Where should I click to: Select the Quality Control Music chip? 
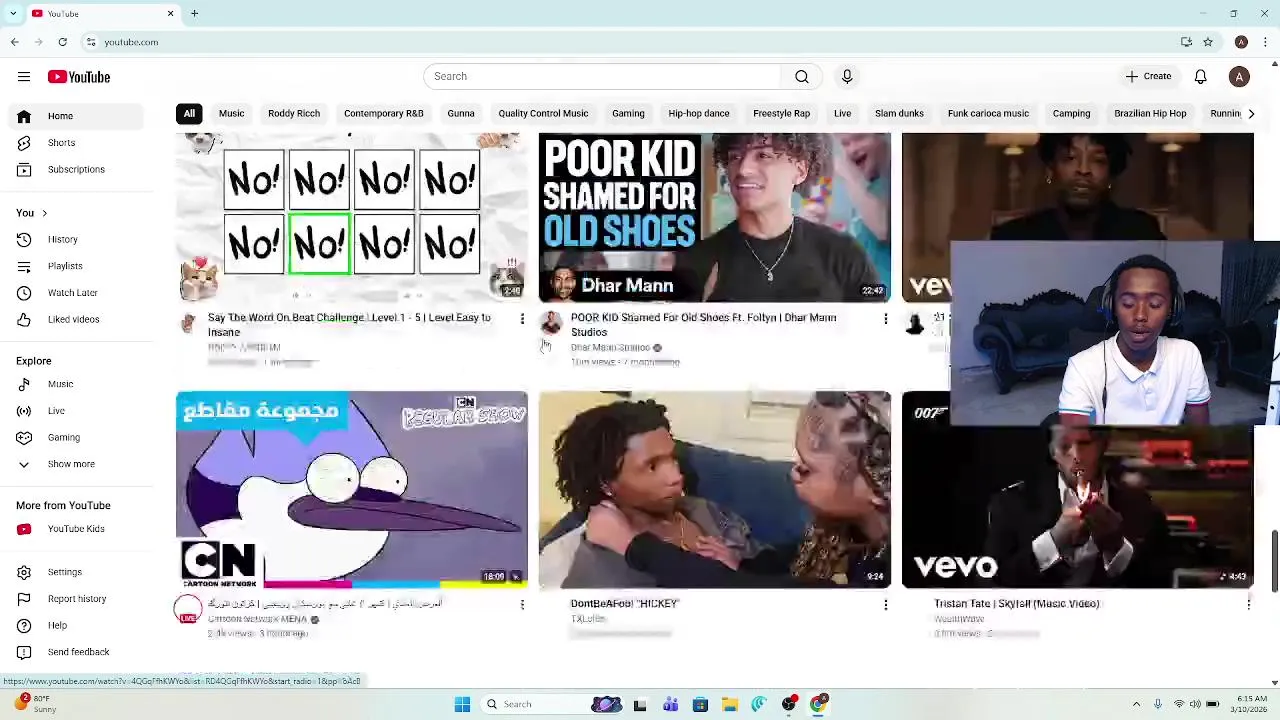543,113
